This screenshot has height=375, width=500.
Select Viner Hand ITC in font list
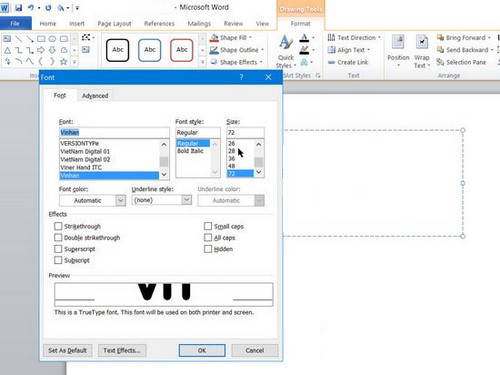pyautogui.click(x=109, y=167)
